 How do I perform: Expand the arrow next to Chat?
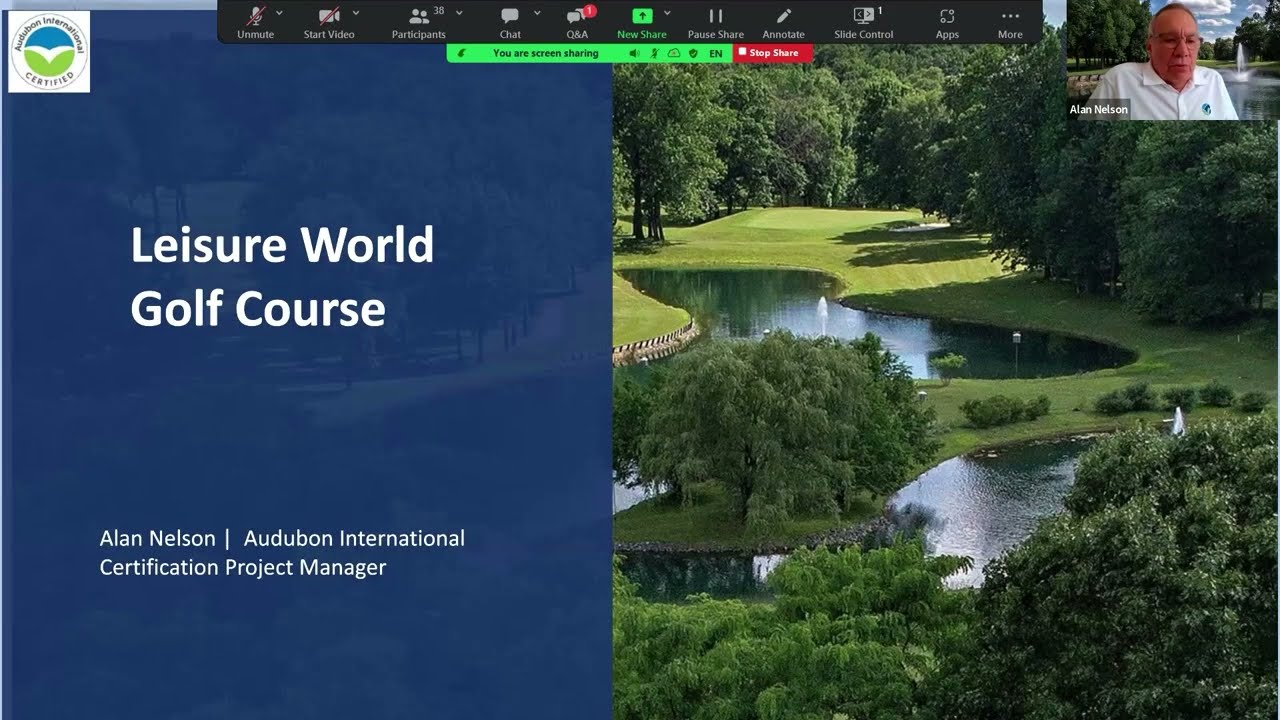click(x=537, y=13)
